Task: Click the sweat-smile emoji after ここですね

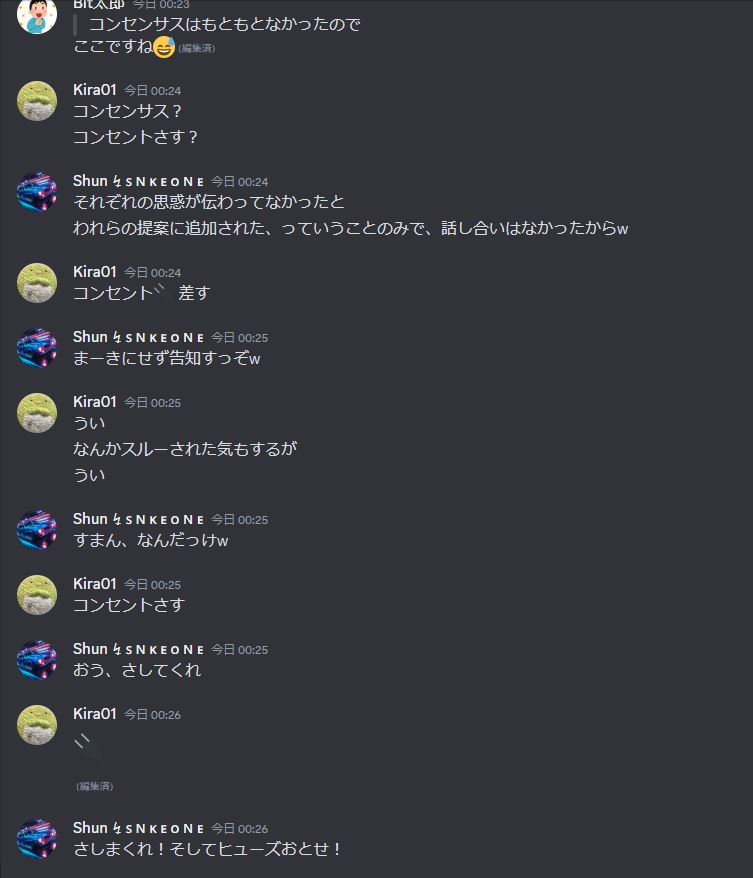Action: pyautogui.click(x=164, y=47)
